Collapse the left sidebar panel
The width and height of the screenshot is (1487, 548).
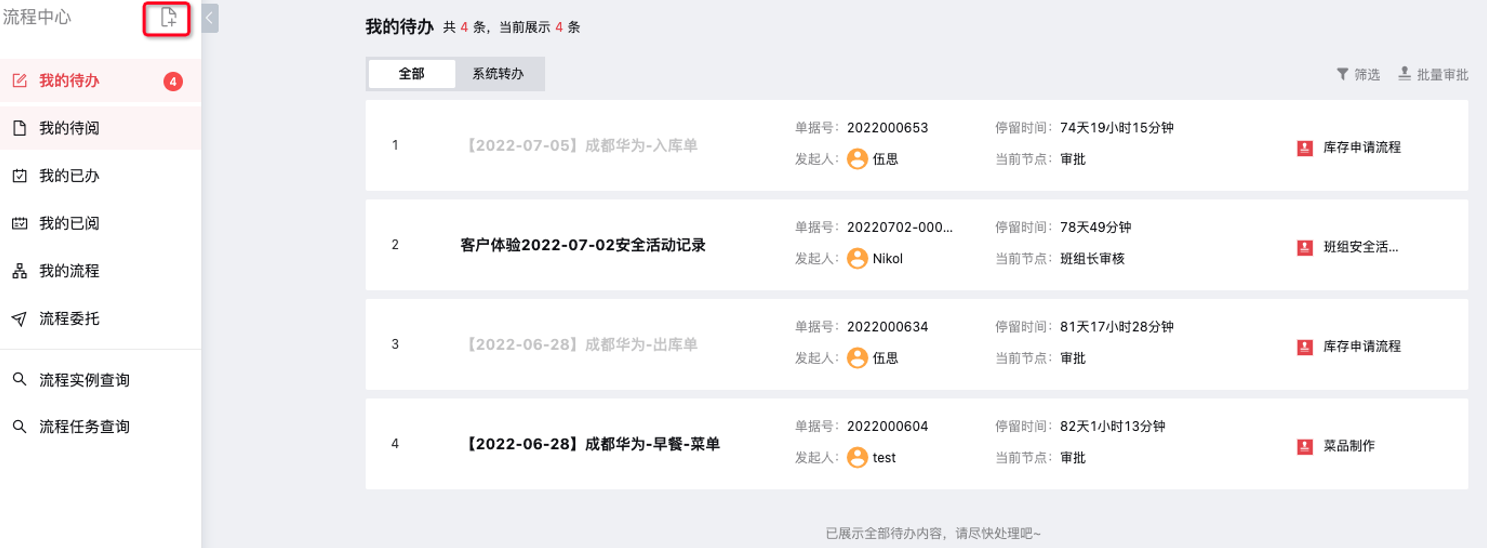coord(210,18)
